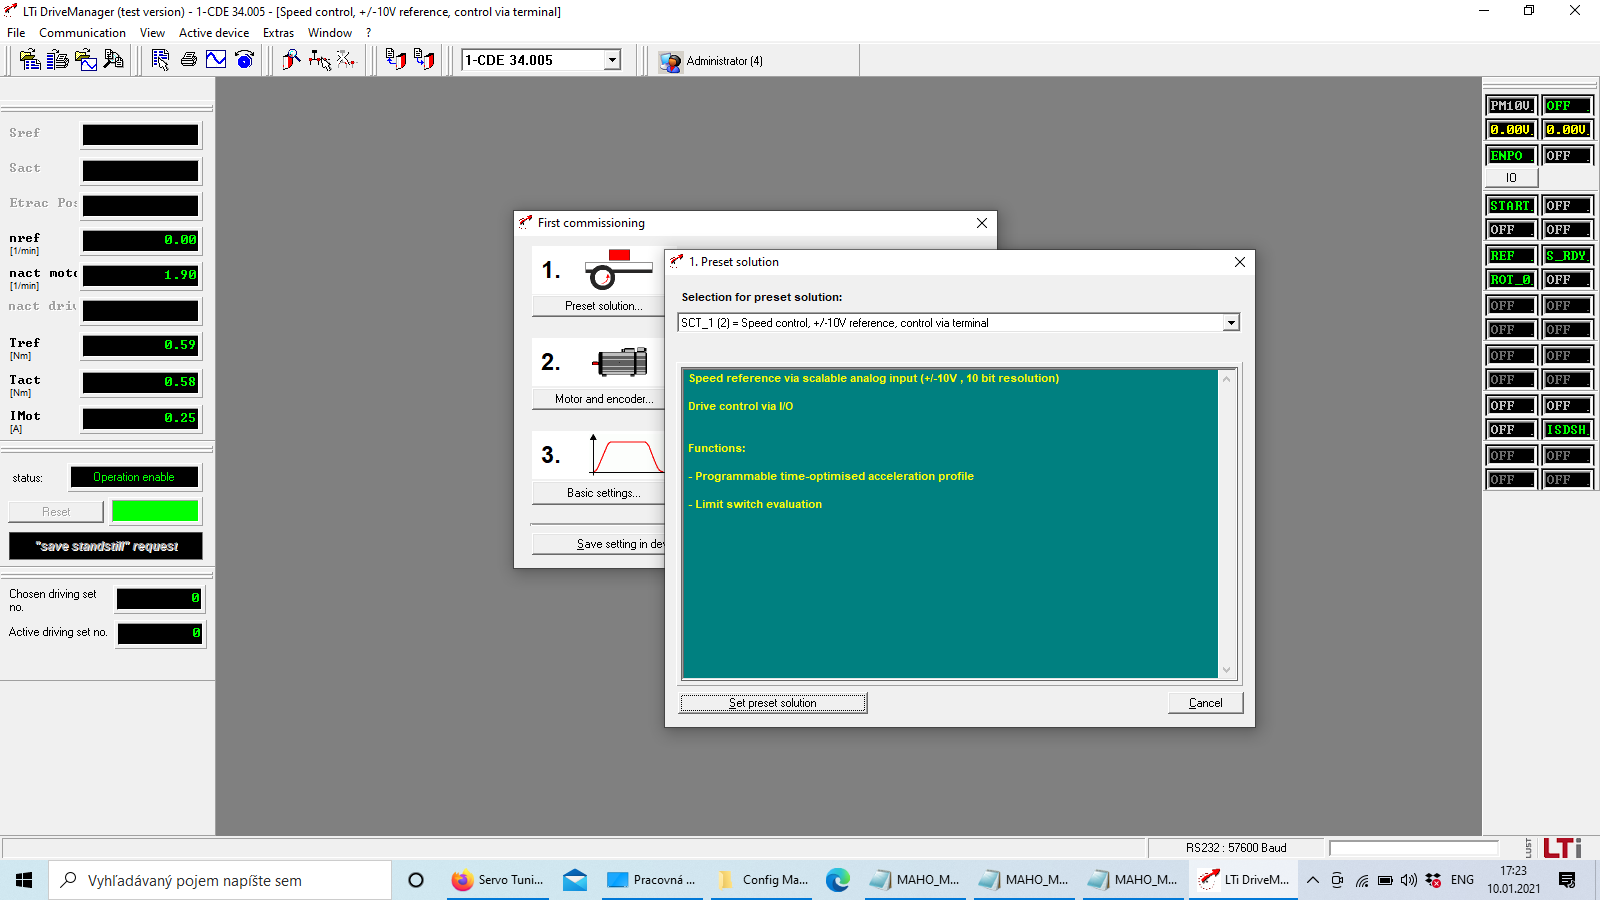The width and height of the screenshot is (1600, 900).
Task: Click the Administrator (4) user icon
Action: (671, 61)
